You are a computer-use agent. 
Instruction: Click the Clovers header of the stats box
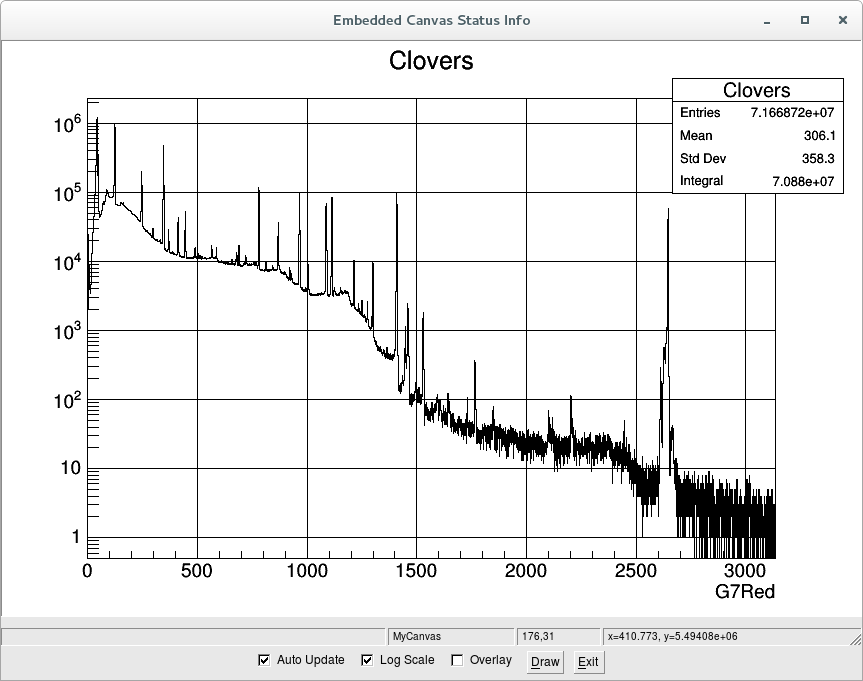coord(756,91)
